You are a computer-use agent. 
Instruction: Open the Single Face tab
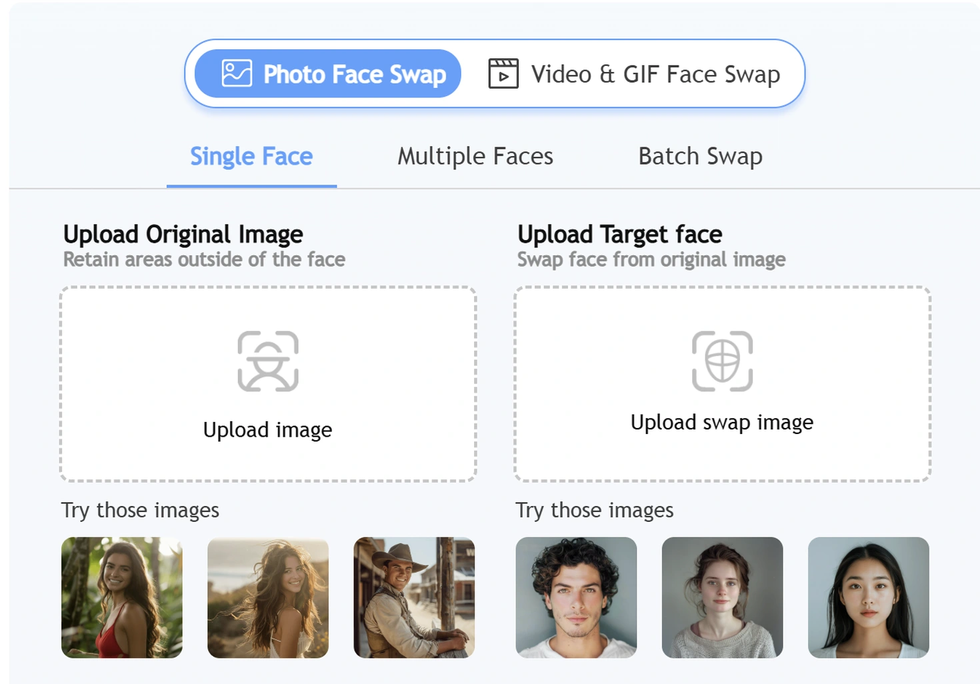251,157
